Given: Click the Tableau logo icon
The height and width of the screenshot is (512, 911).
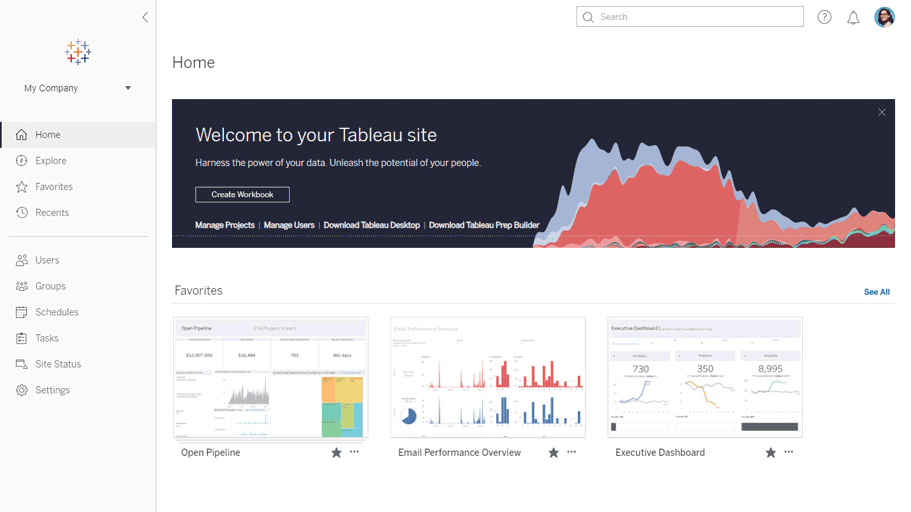Looking at the screenshot, I should pos(77,52).
